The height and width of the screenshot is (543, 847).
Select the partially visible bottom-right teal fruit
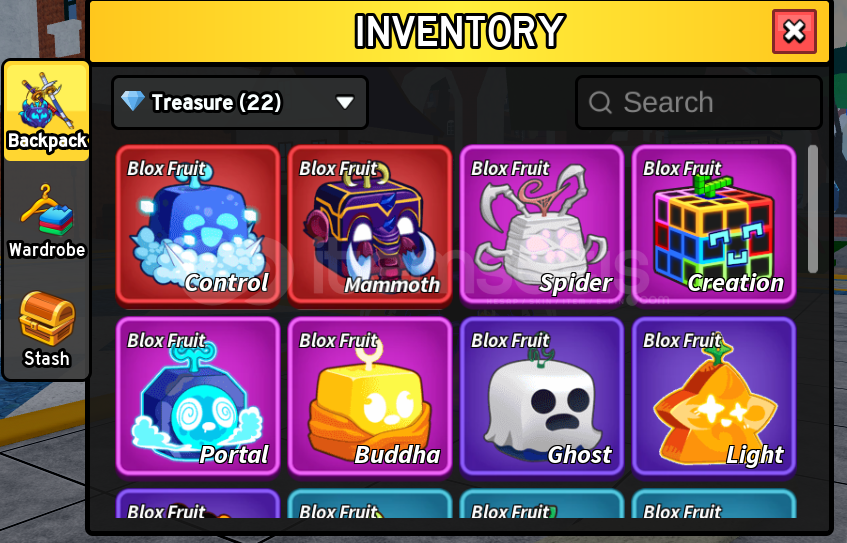pos(714,504)
